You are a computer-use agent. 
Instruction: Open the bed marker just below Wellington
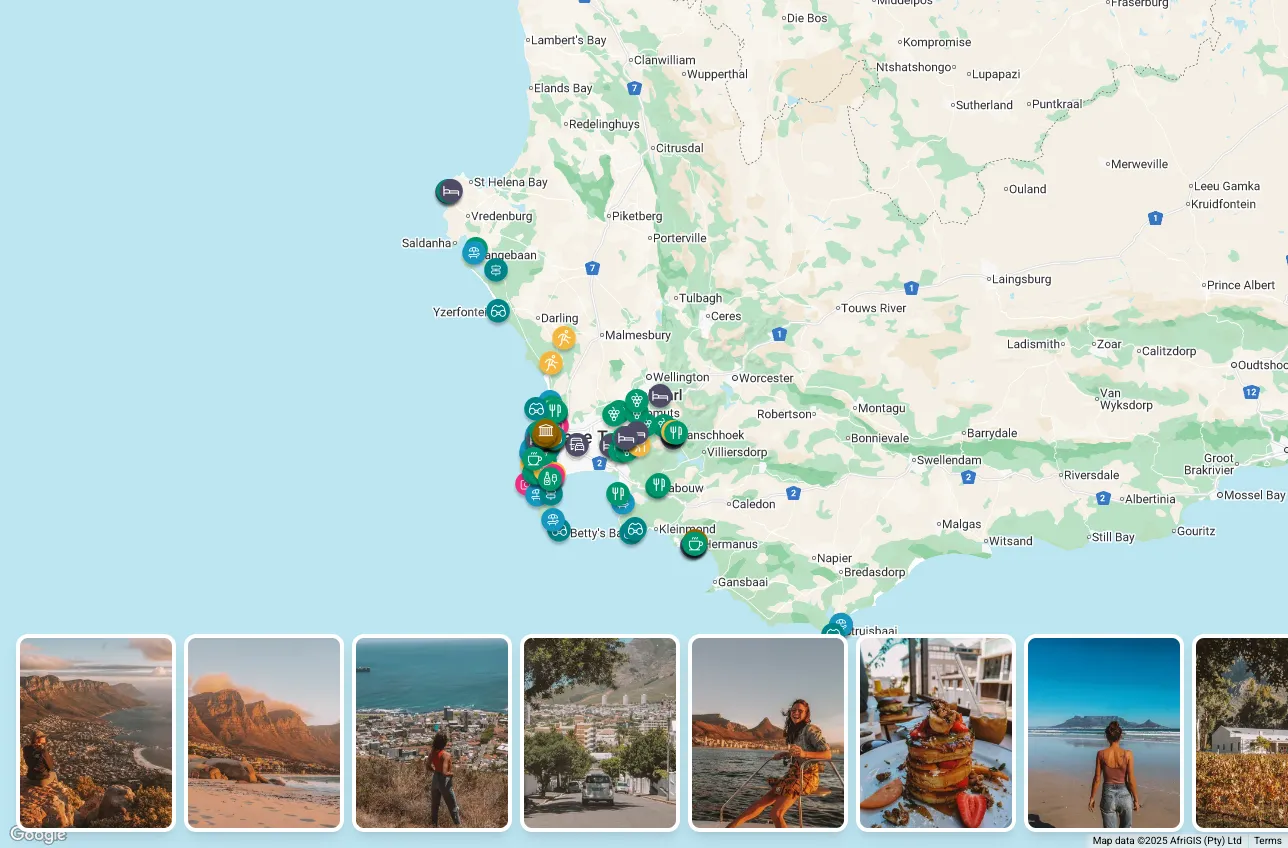(x=659, y=397)
